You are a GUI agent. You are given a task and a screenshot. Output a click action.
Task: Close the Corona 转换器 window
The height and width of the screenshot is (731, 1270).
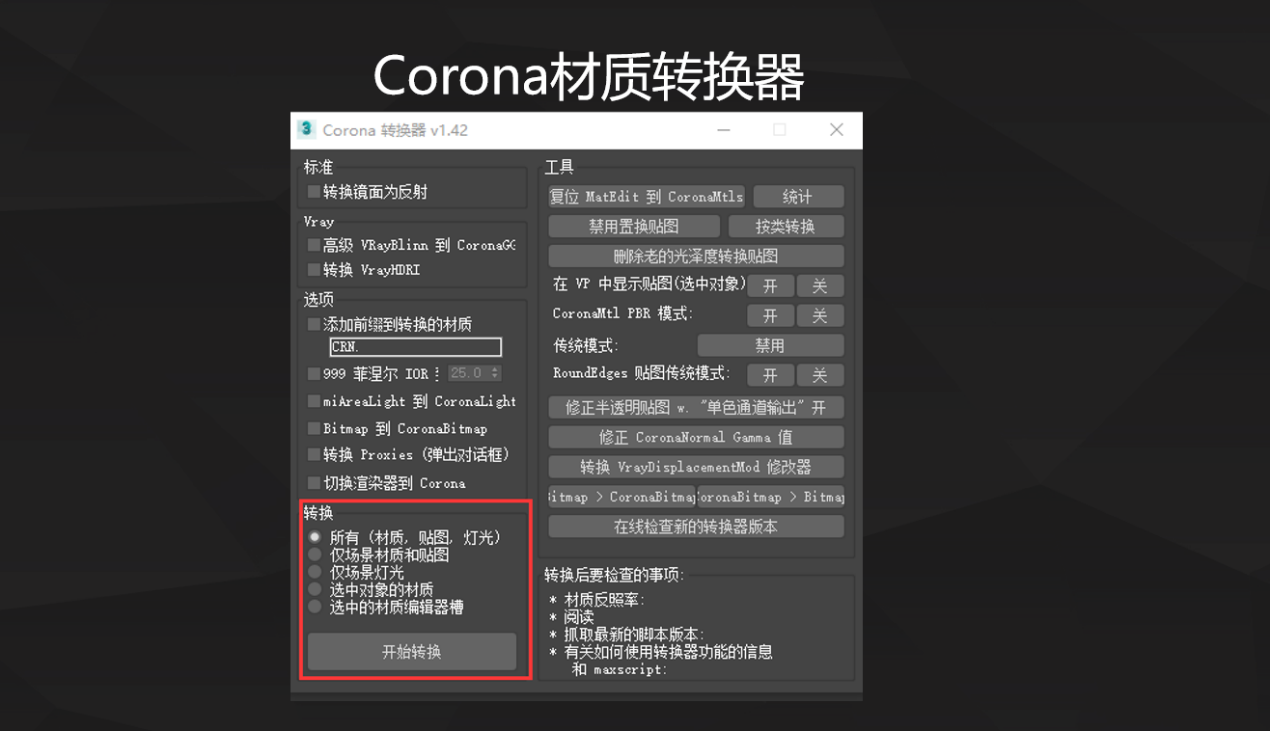tap(837, 130)
